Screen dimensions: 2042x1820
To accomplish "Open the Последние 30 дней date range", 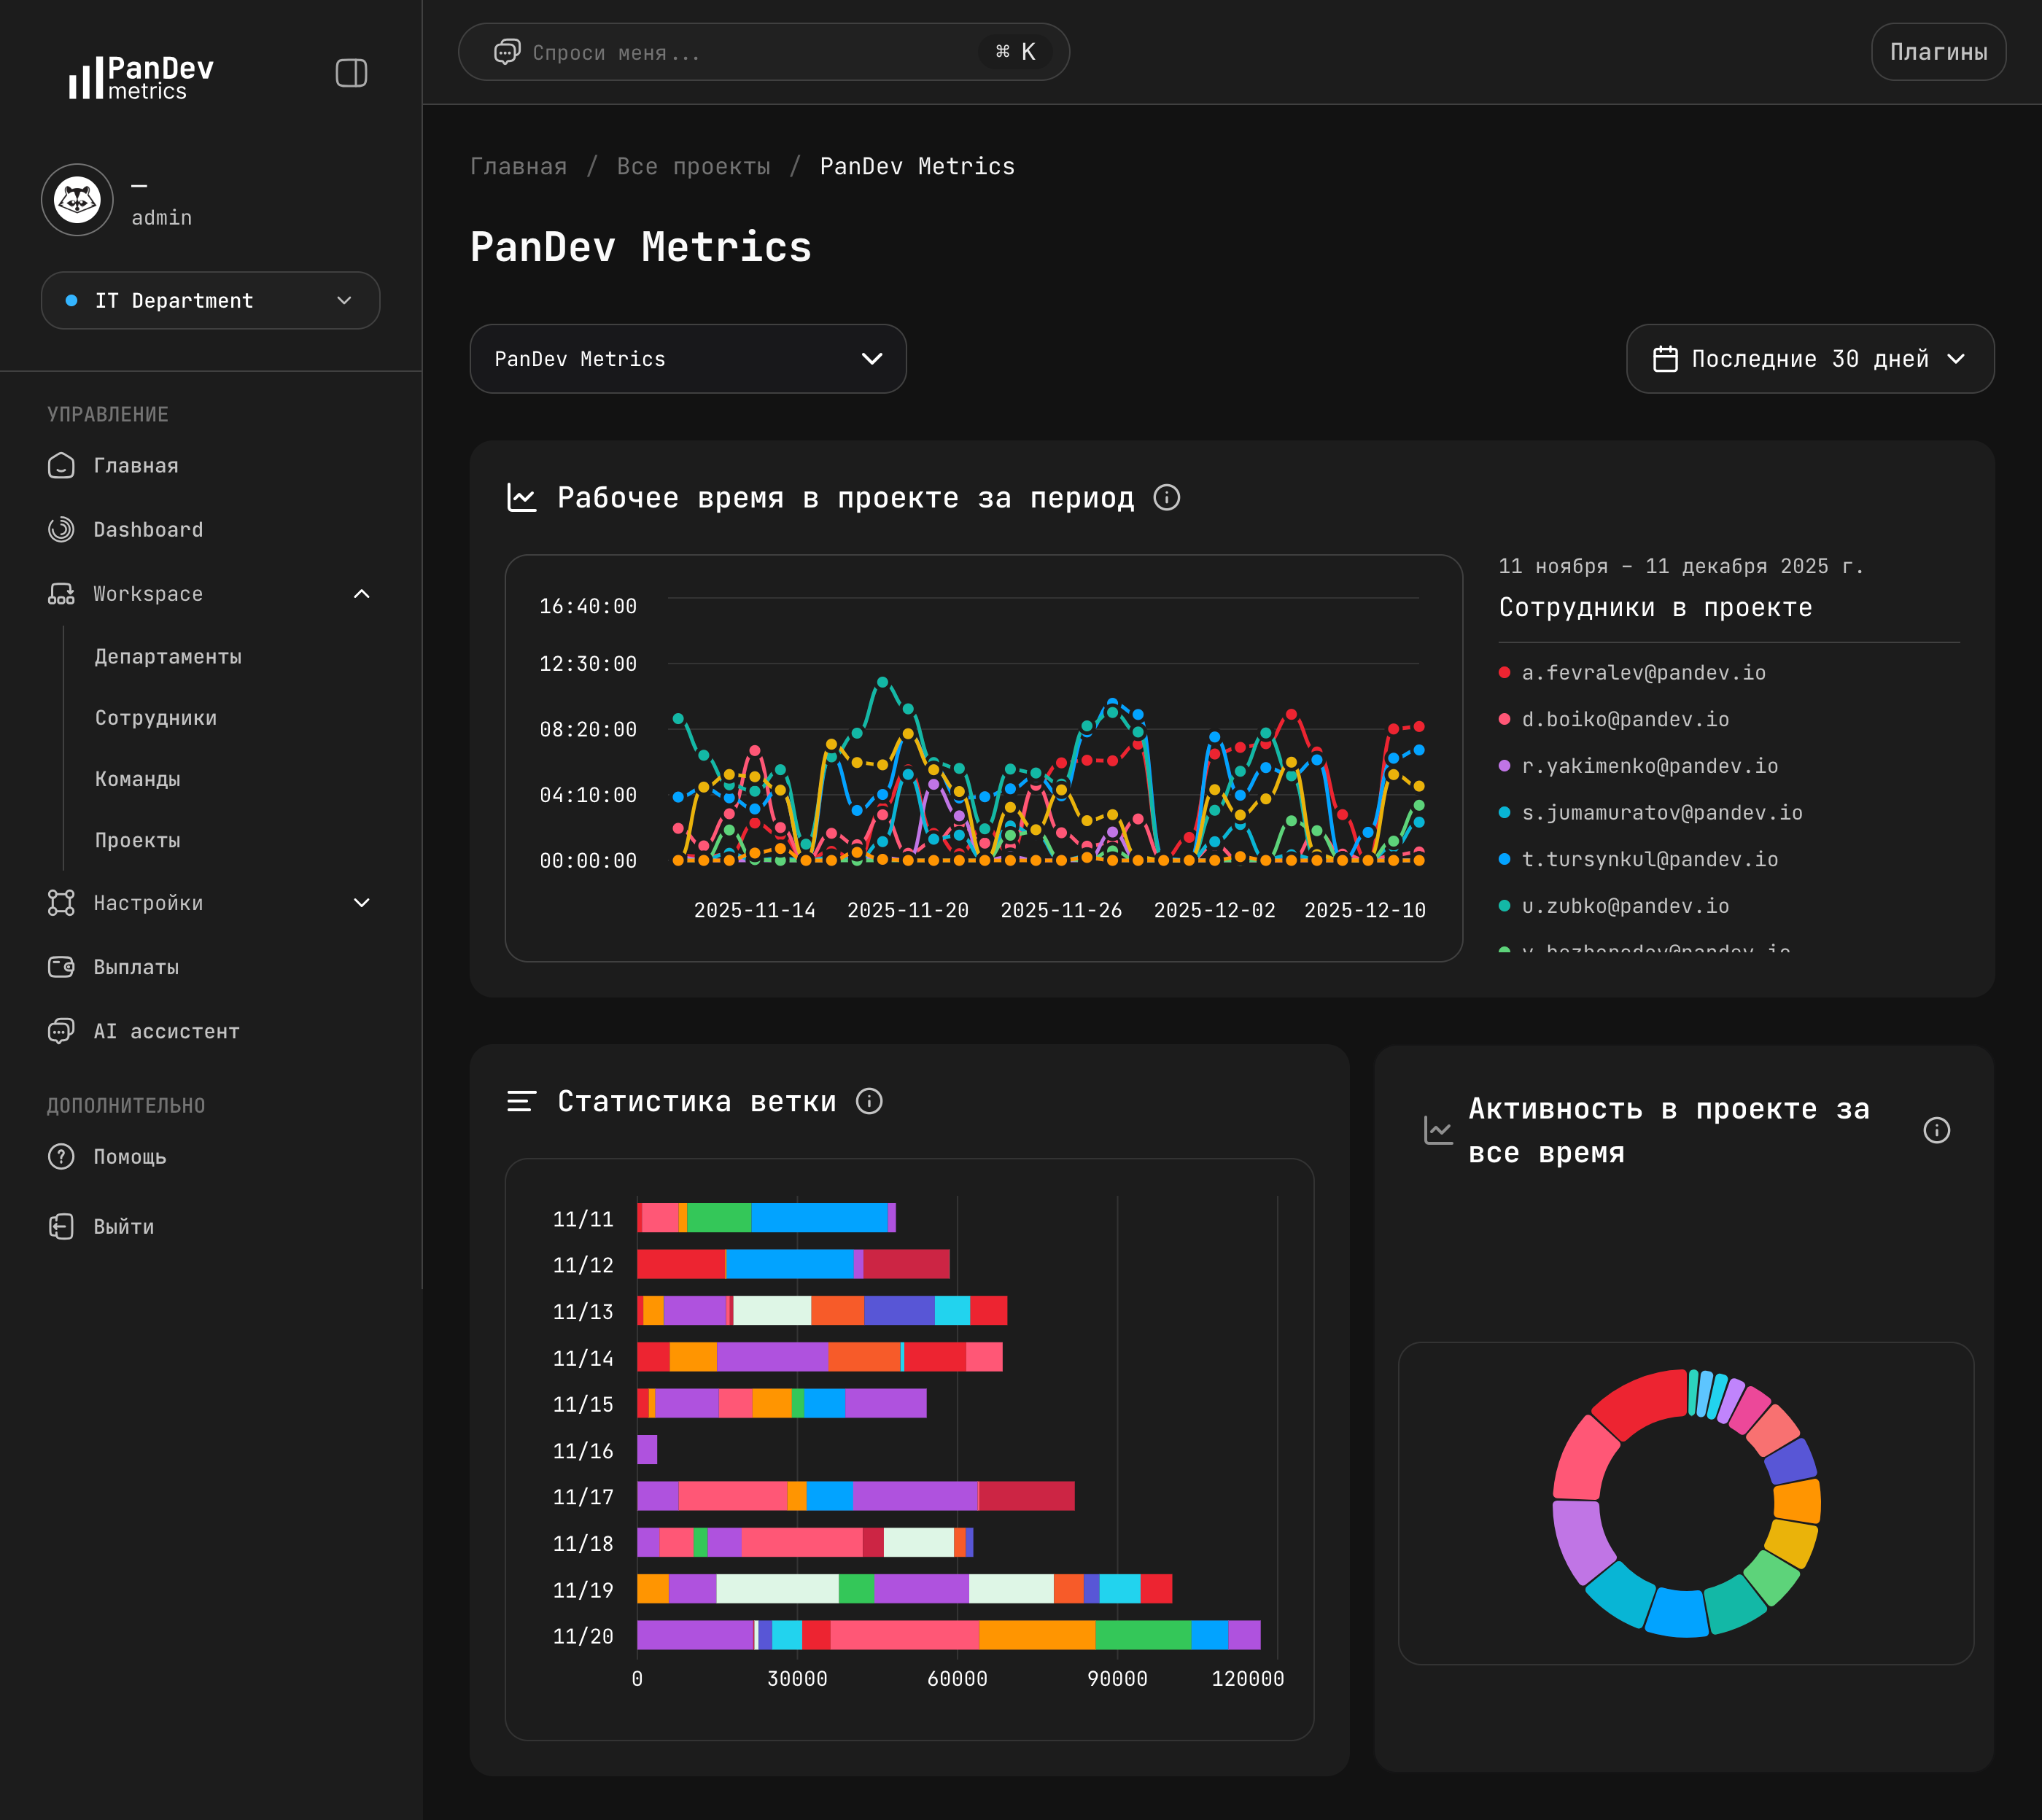I will point(1809,358).
